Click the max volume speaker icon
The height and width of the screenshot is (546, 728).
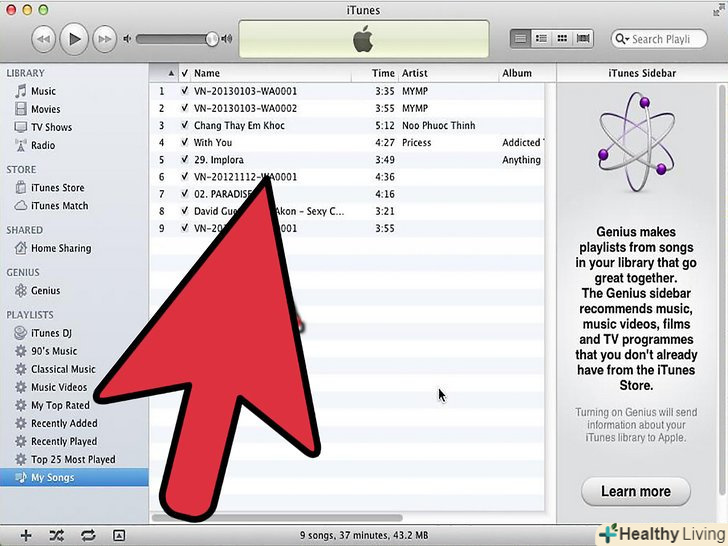point(227,39)
